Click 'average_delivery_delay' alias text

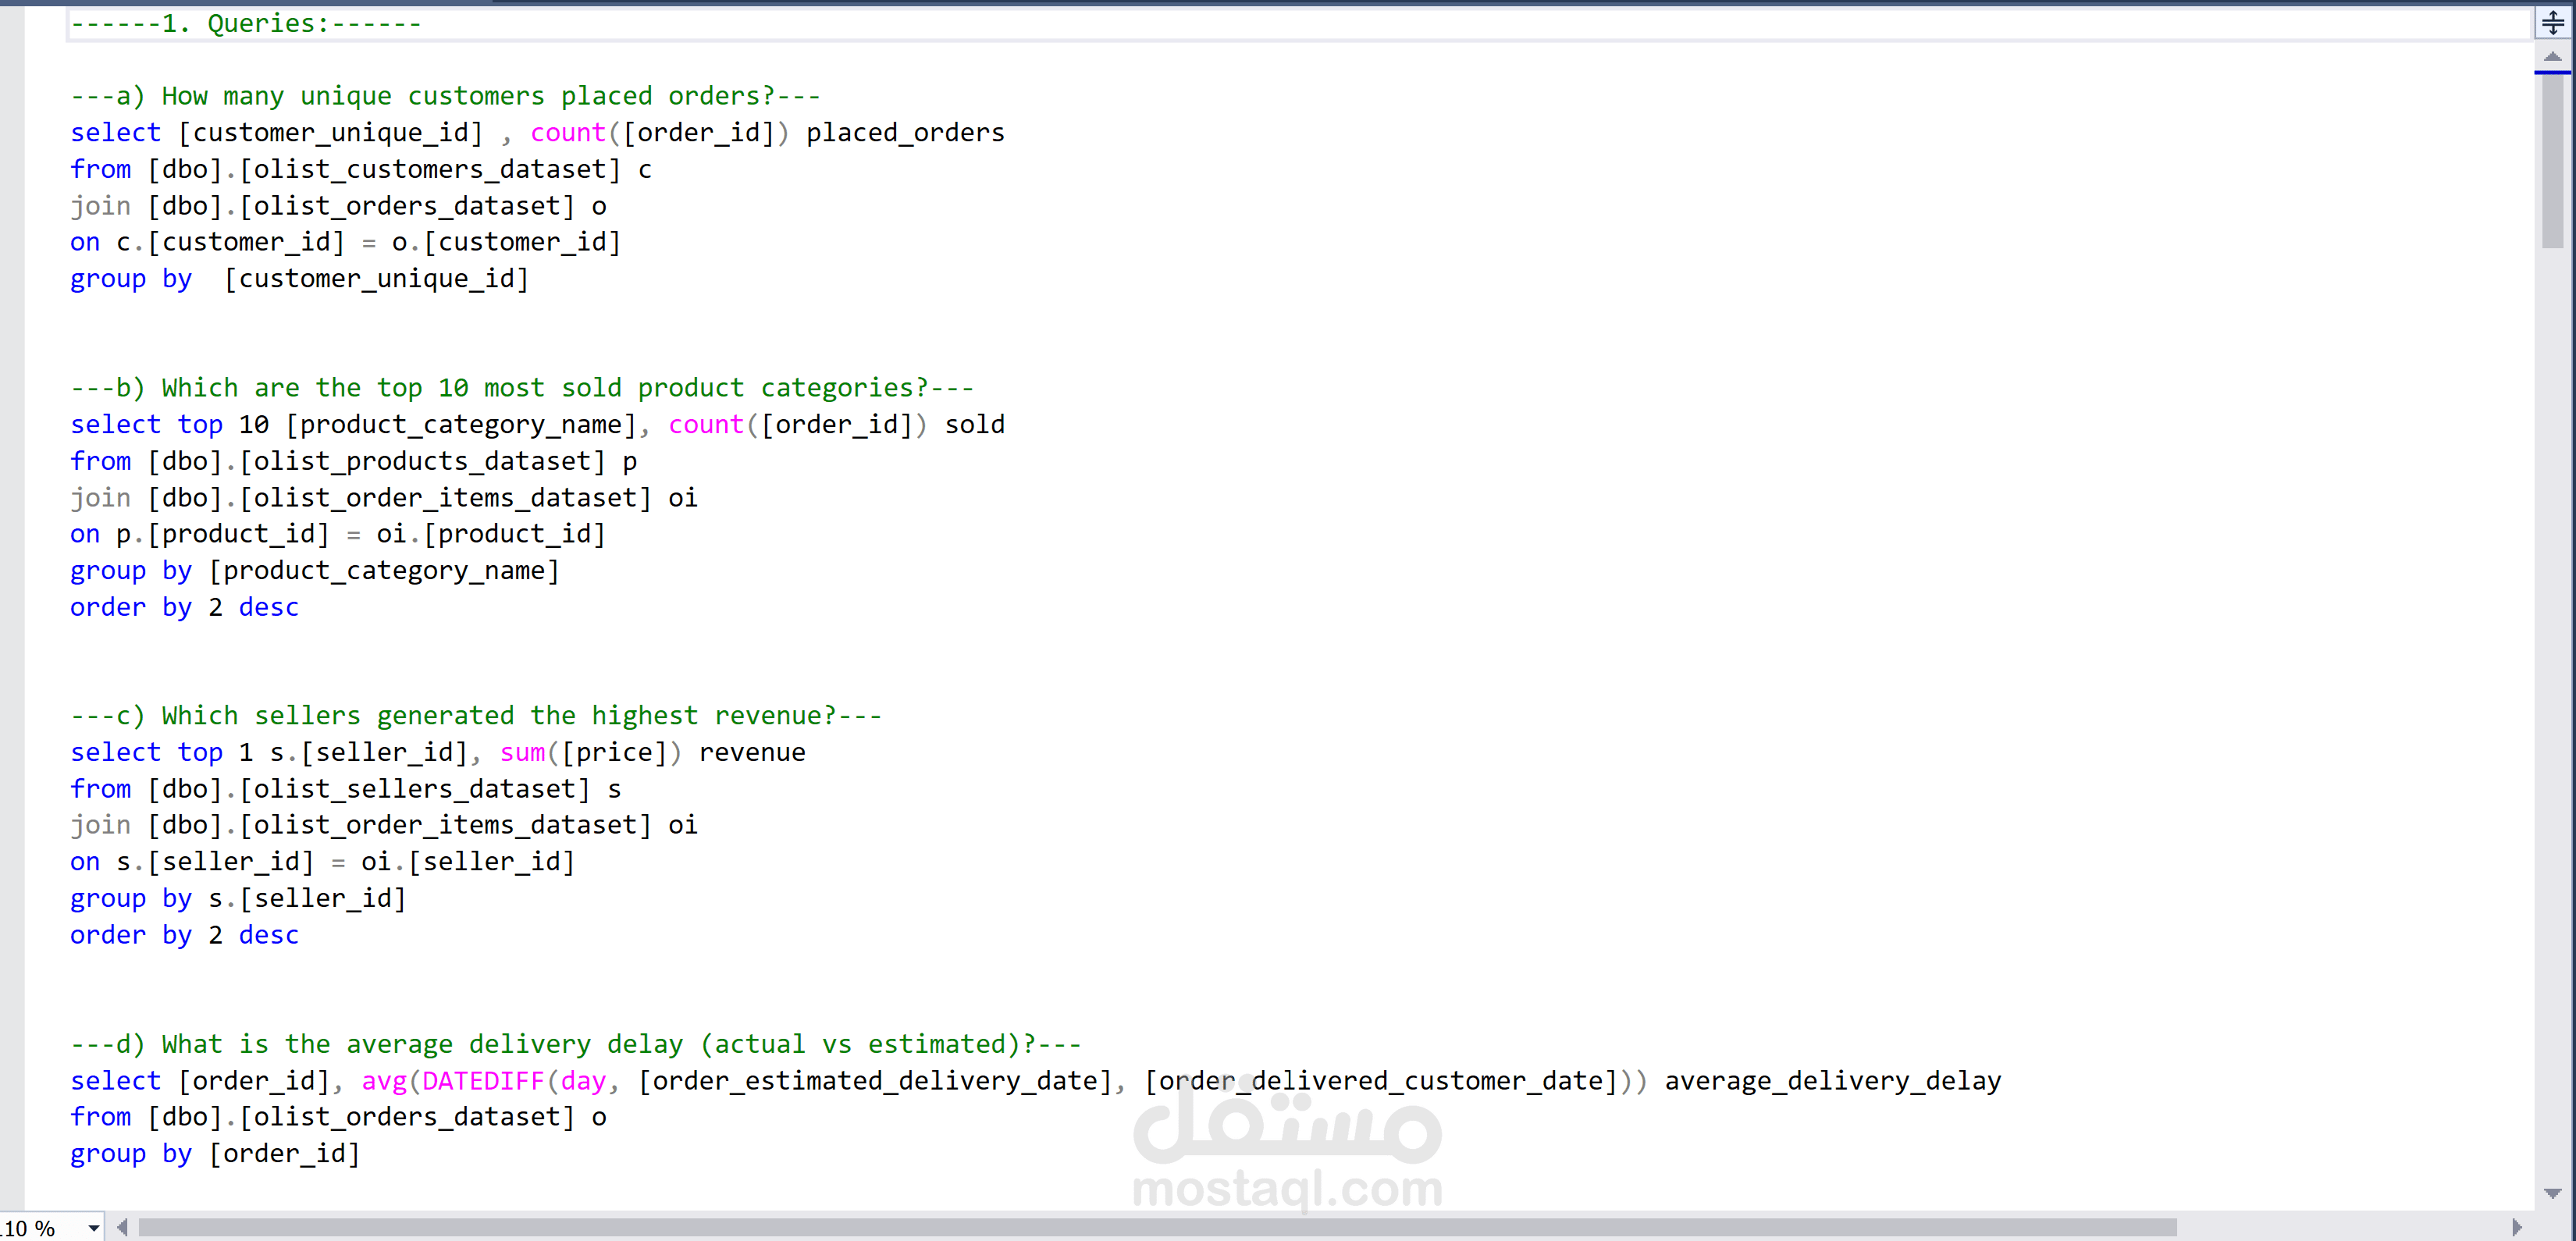1832,1081
